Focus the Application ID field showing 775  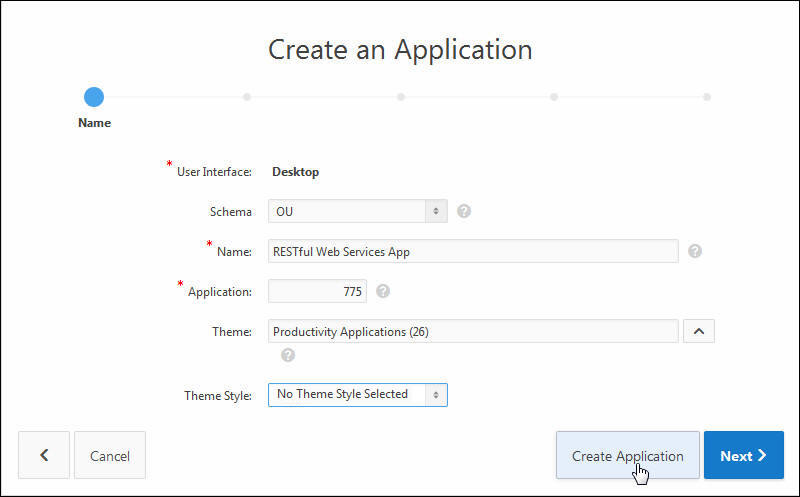point(318,291)
